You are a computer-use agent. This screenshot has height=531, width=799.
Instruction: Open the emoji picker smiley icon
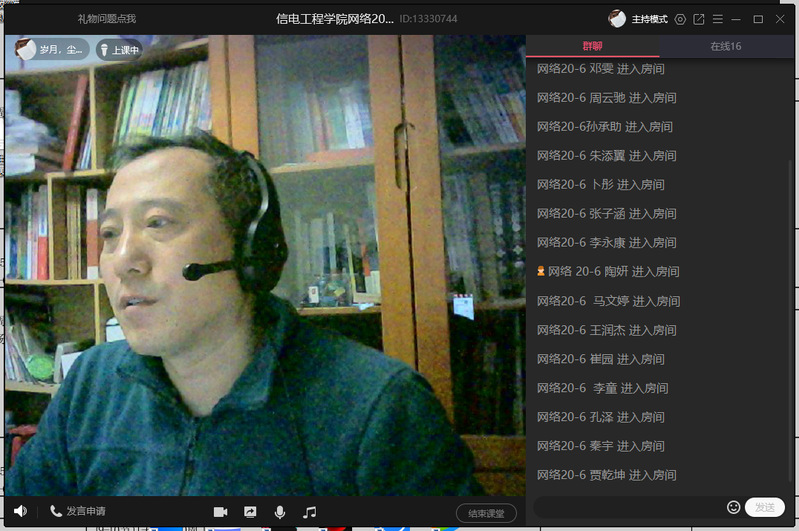pos(733,507)
